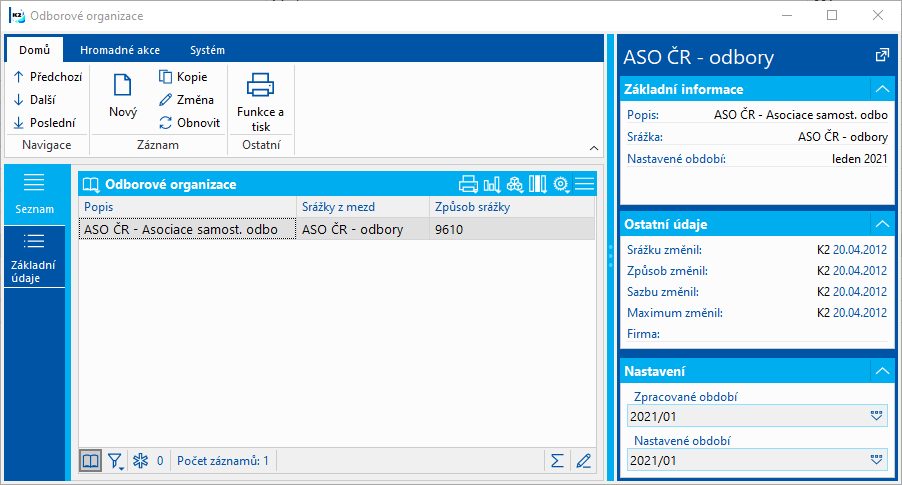
Task: Open table settings gear icon
Action: coord(561,184)
